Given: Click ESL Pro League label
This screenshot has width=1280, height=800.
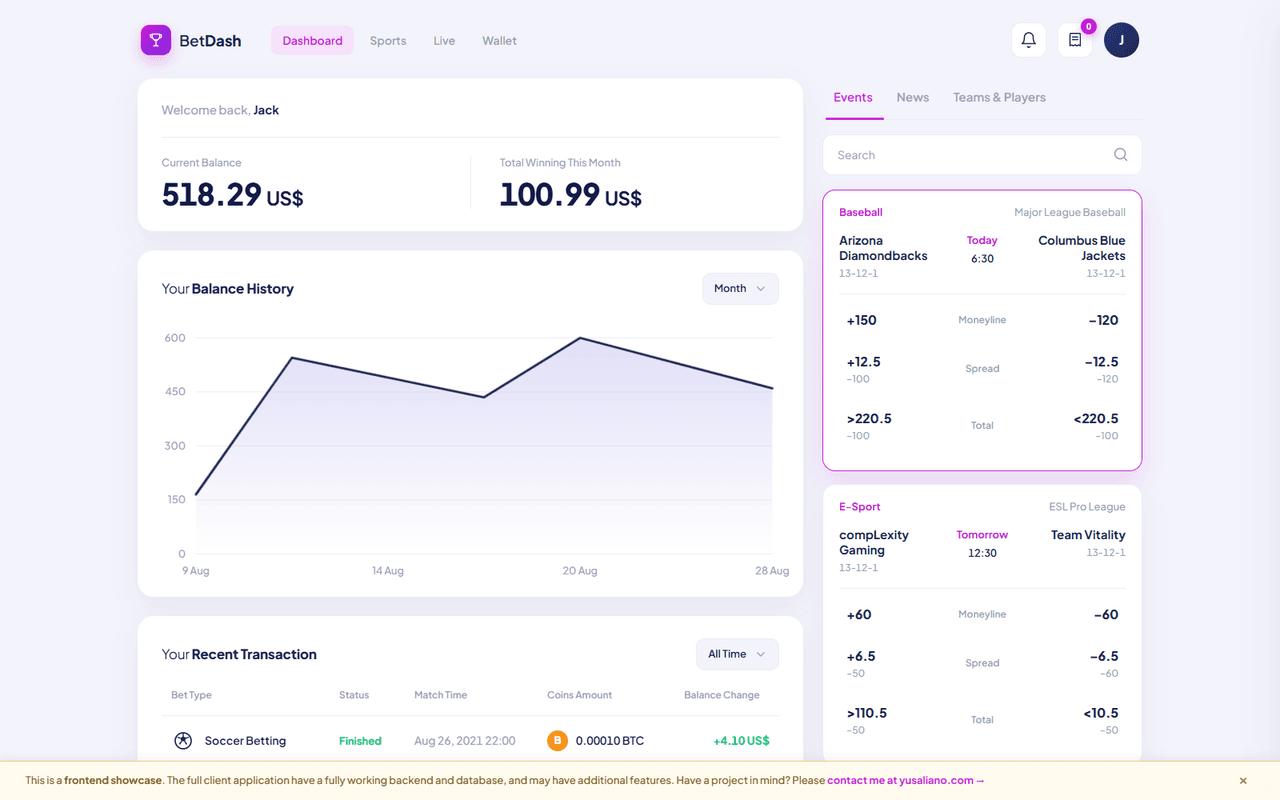Looking at the screenshot, I should (x=1087, y=507).
